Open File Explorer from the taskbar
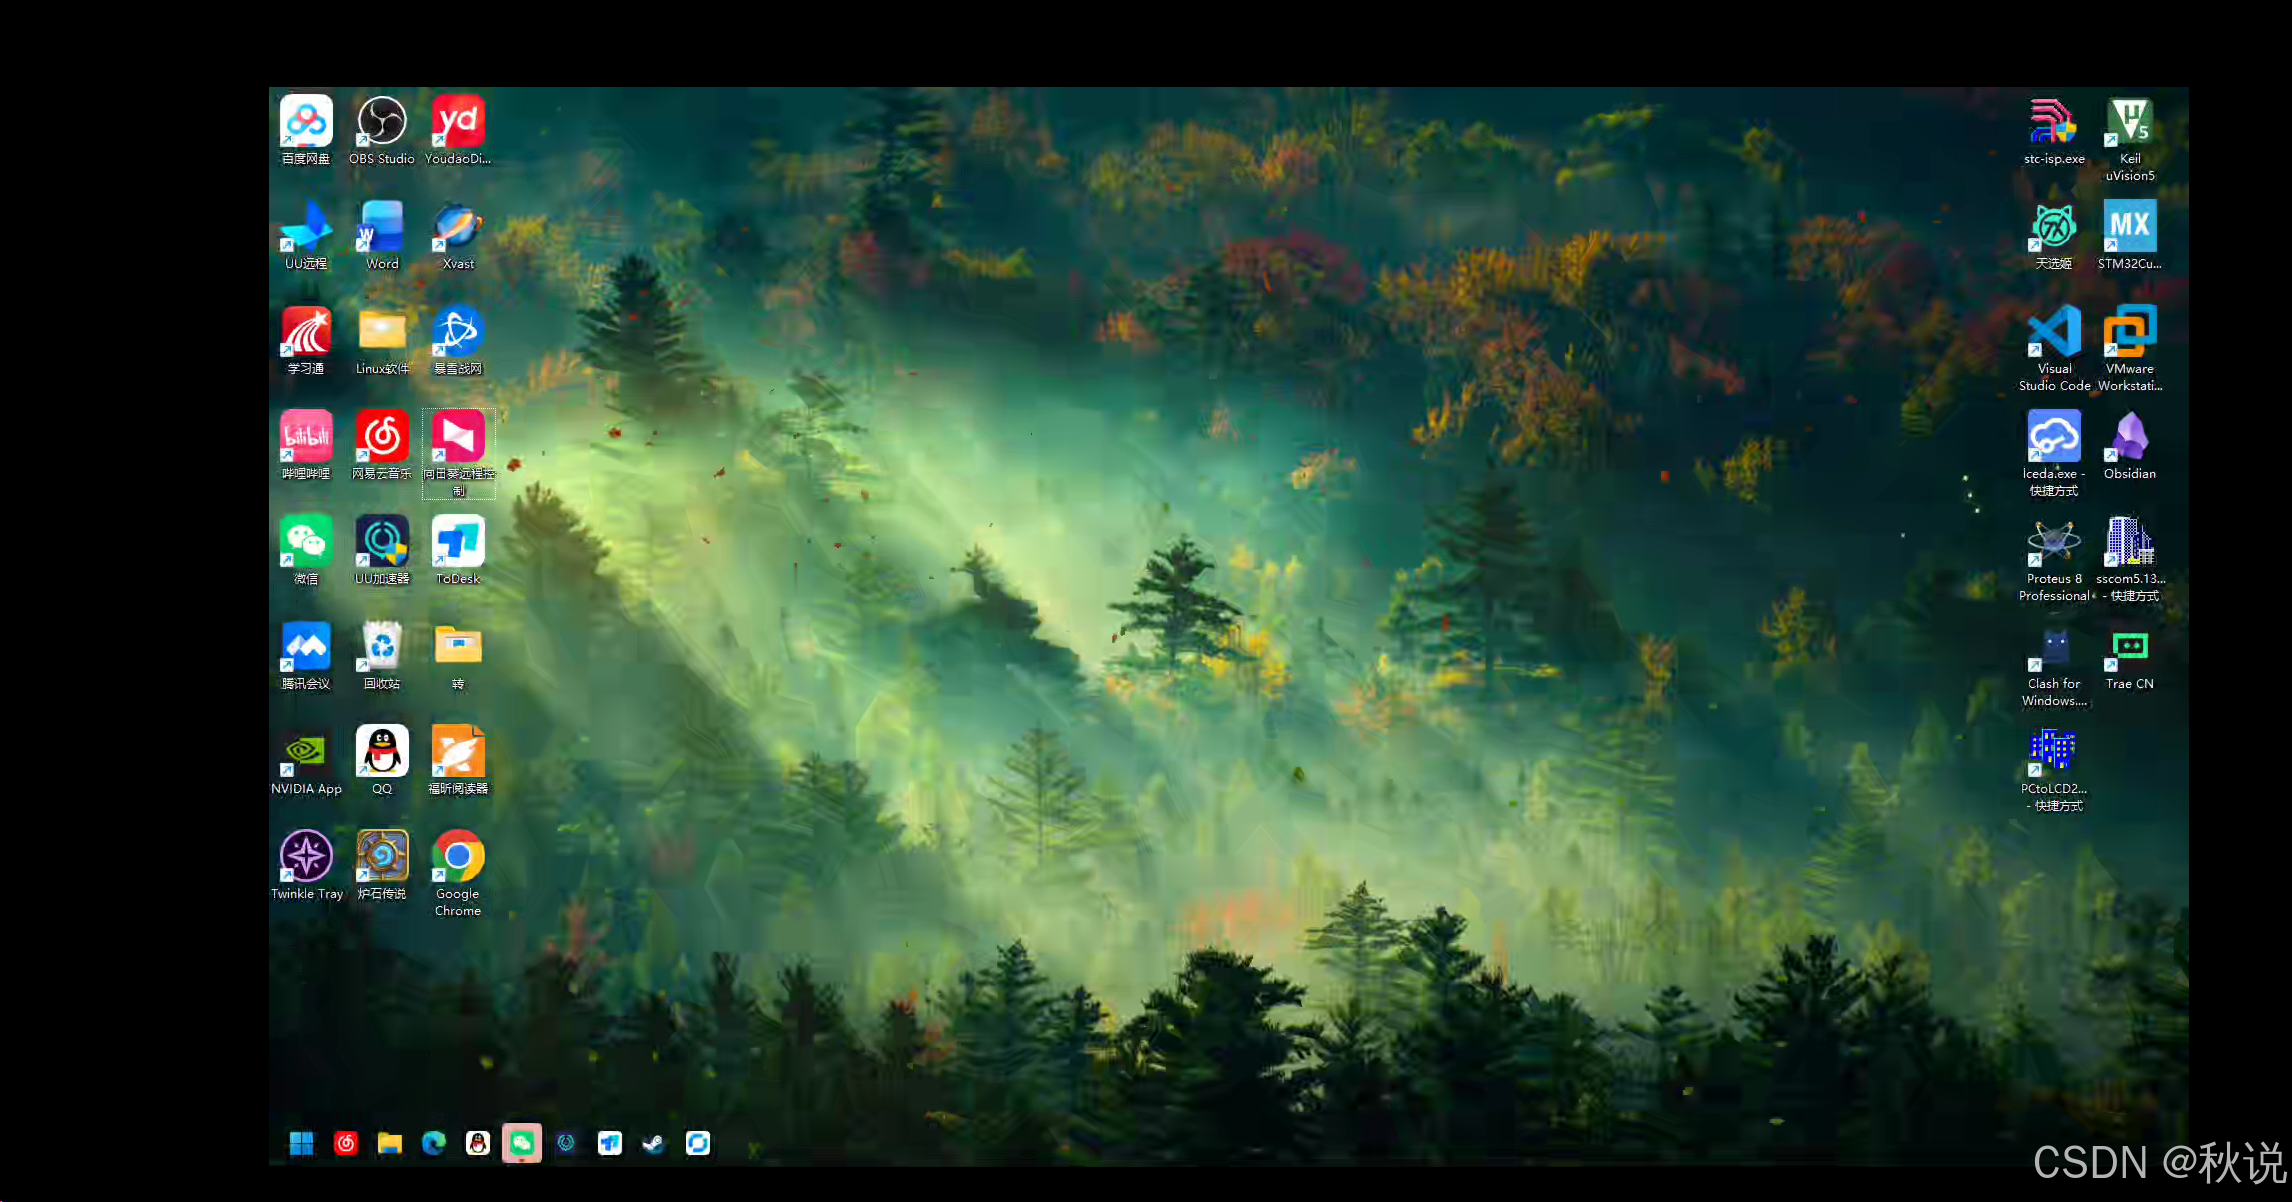 [x=390, y=1143]
